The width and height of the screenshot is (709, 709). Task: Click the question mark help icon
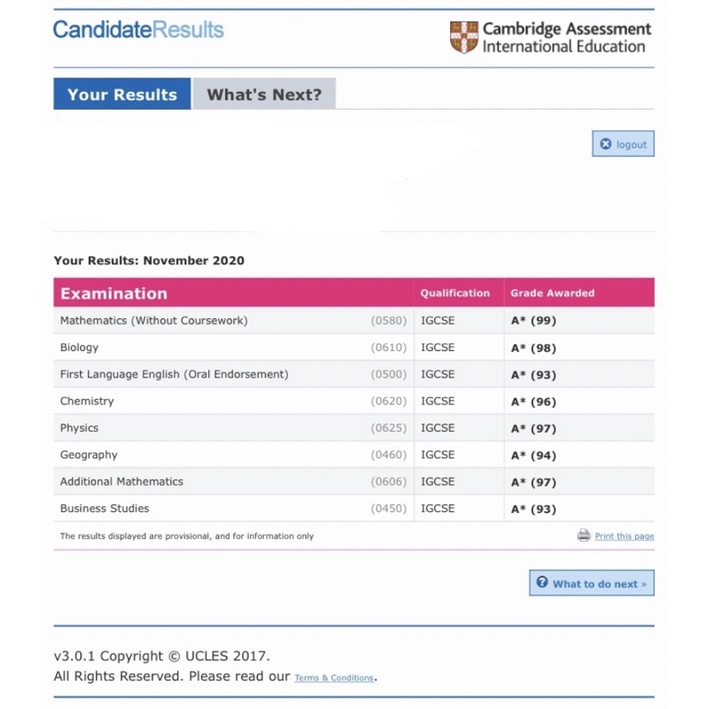click(x=542, y=582)
